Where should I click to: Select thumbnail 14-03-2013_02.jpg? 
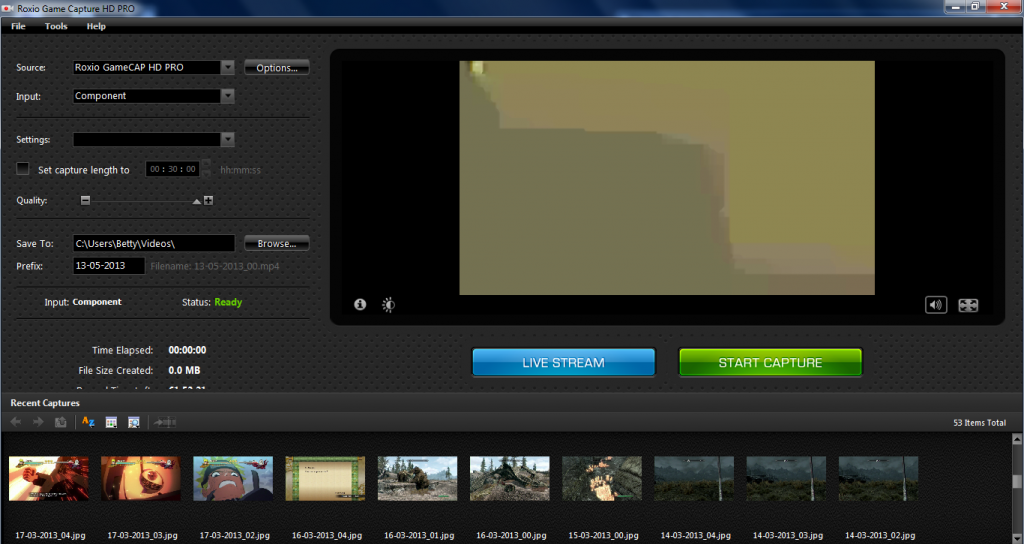[878, 479]
